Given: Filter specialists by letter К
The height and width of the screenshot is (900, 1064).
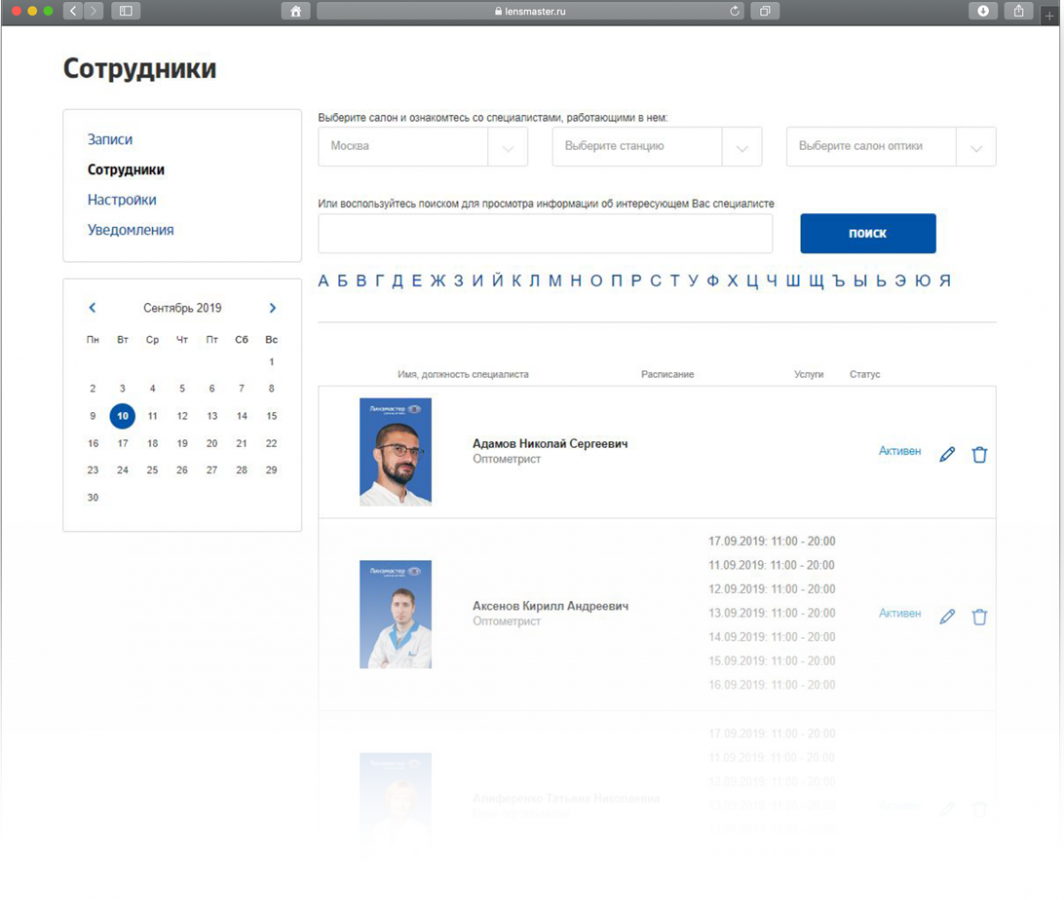Looking at the screenshot, I should 516,280.
